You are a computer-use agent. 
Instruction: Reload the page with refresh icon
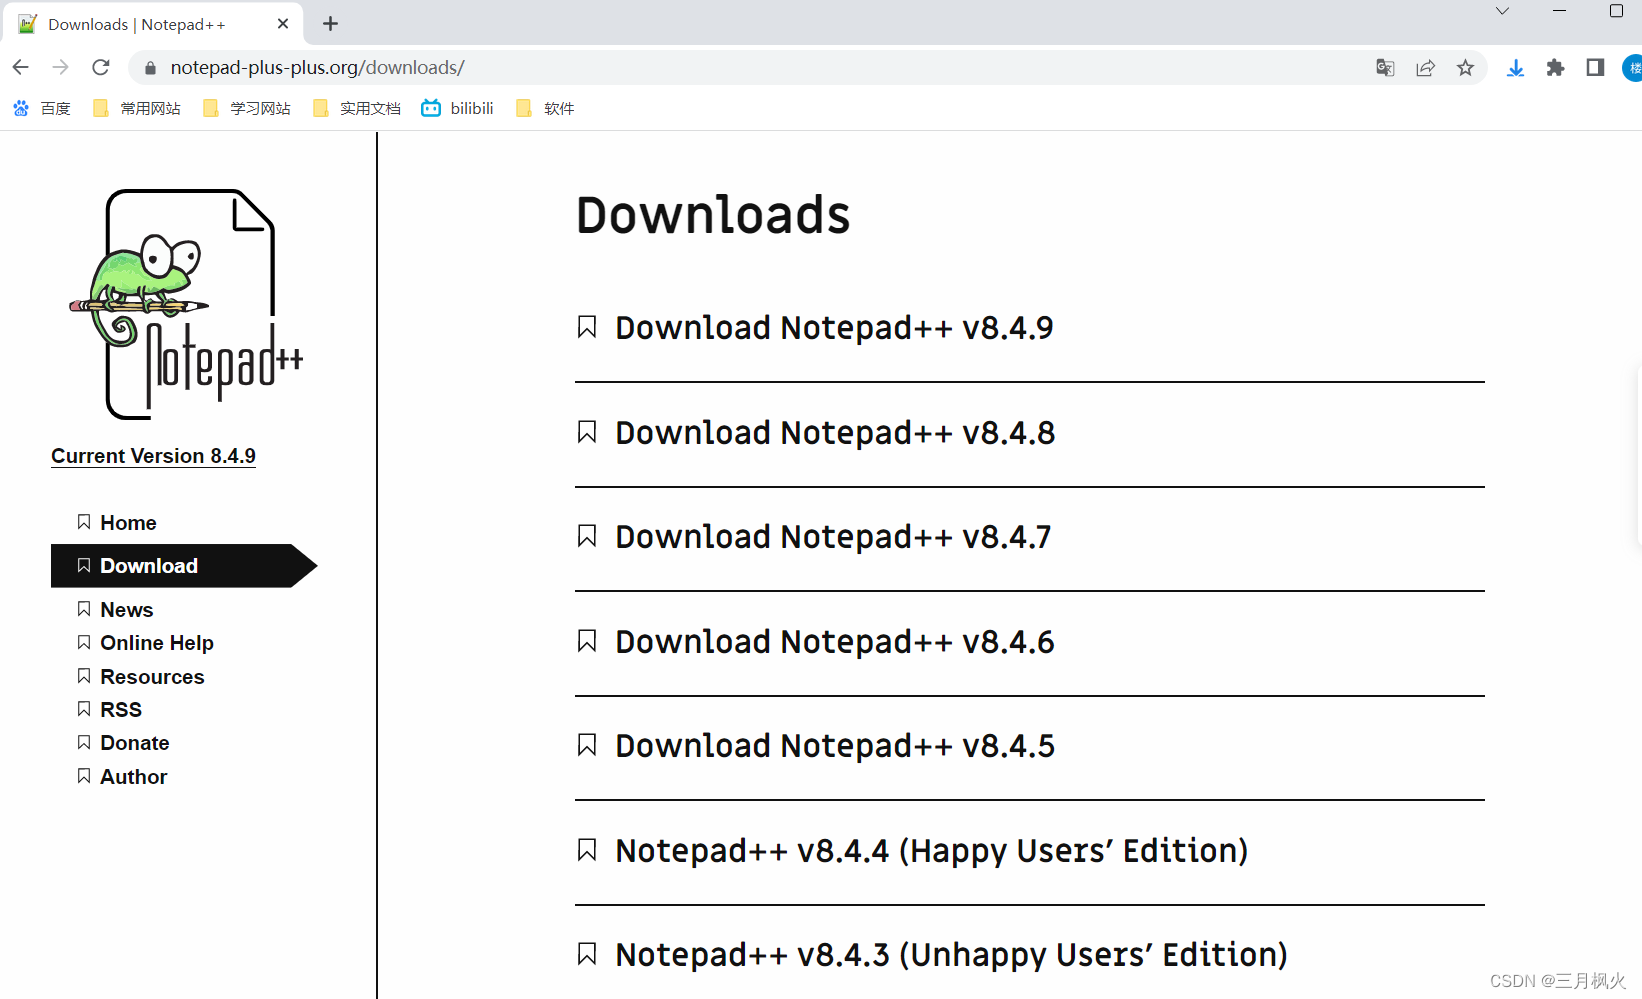[x=101, y=67]
